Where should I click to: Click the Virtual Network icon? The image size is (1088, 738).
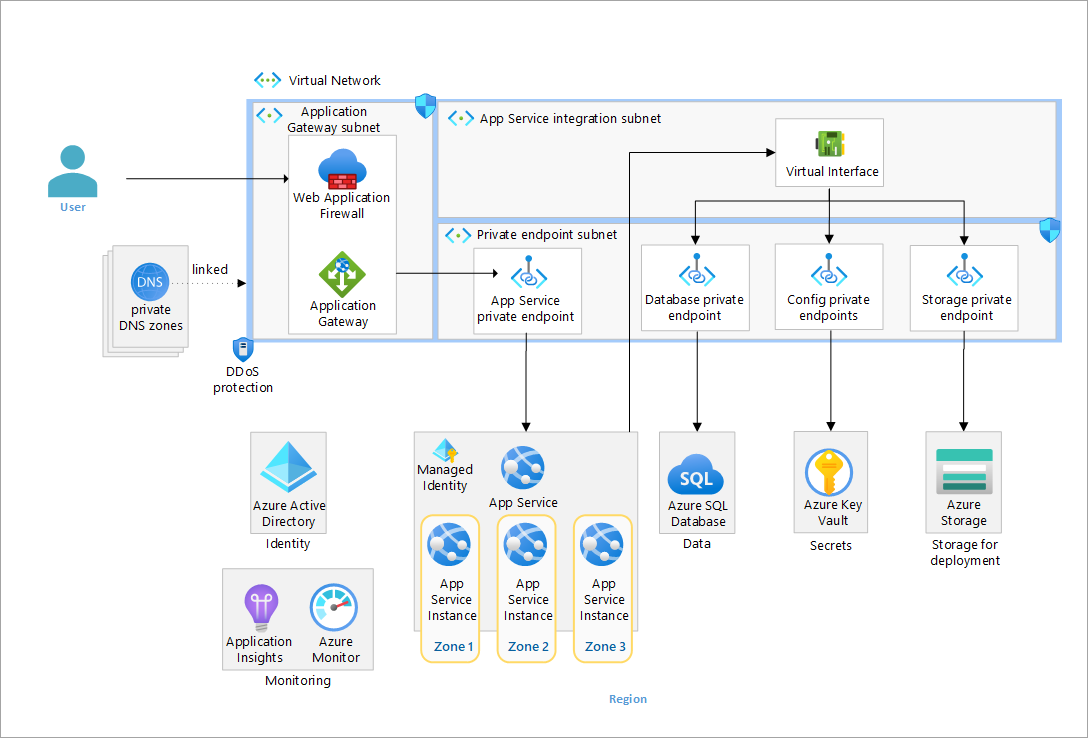[268, 80]
